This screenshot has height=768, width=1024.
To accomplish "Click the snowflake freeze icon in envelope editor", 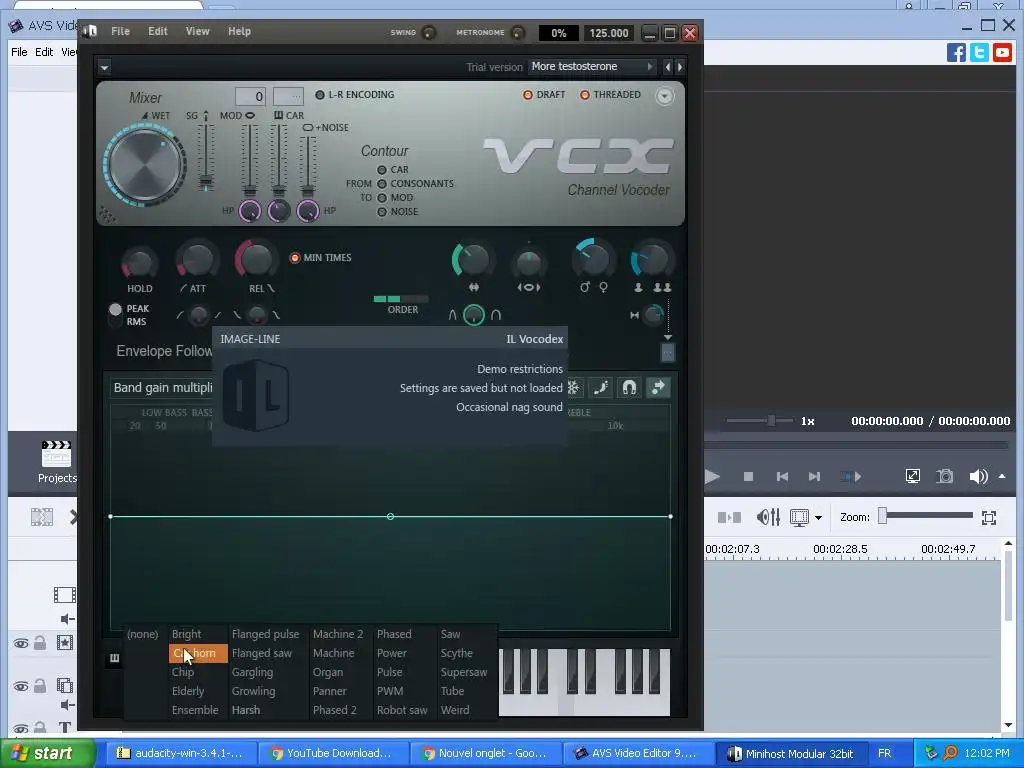I will point(573,388).
